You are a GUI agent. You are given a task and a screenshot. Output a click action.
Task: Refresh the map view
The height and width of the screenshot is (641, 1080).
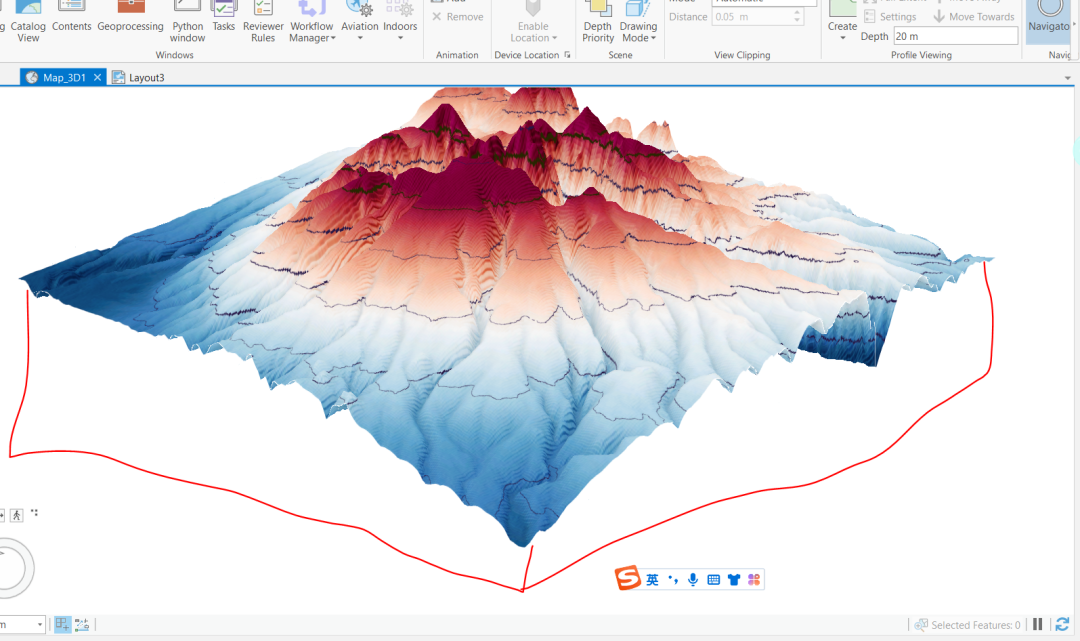[x=1062, y=624]
